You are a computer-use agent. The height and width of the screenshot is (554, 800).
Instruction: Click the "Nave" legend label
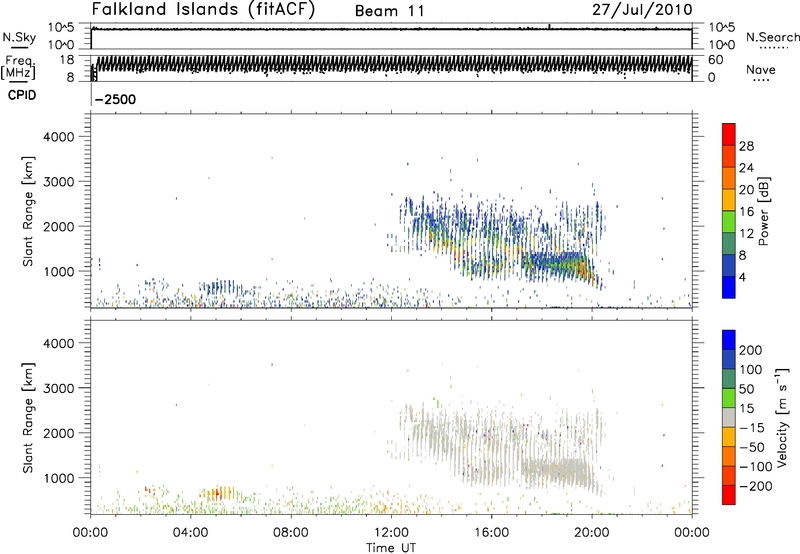[761, 69]
